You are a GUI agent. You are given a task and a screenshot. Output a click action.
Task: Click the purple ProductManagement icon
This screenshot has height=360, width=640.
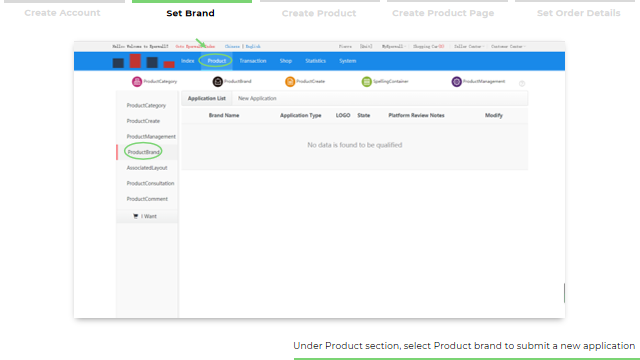(456, 82)
